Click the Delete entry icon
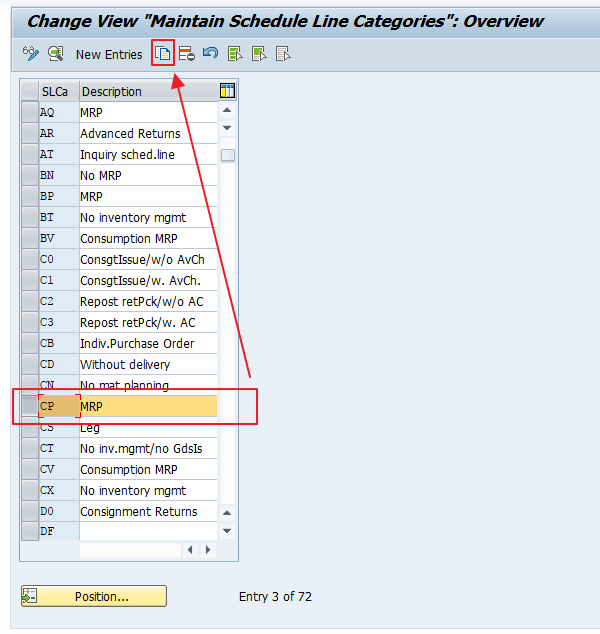Viewport: 600px width, 634px height. point(186,53)
